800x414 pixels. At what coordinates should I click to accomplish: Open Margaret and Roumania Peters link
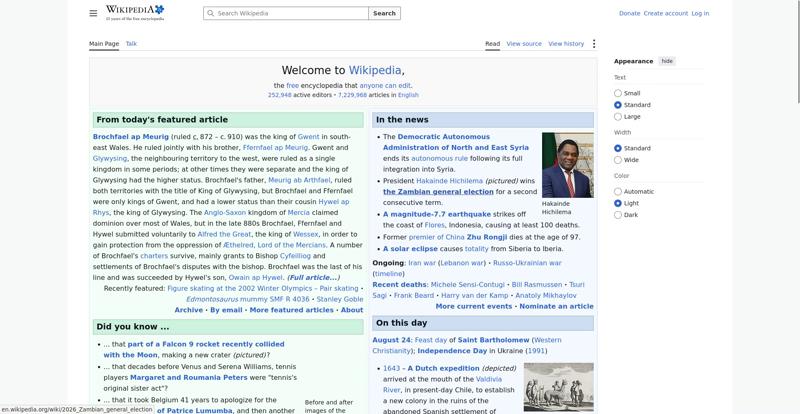(x=189, y=378)
